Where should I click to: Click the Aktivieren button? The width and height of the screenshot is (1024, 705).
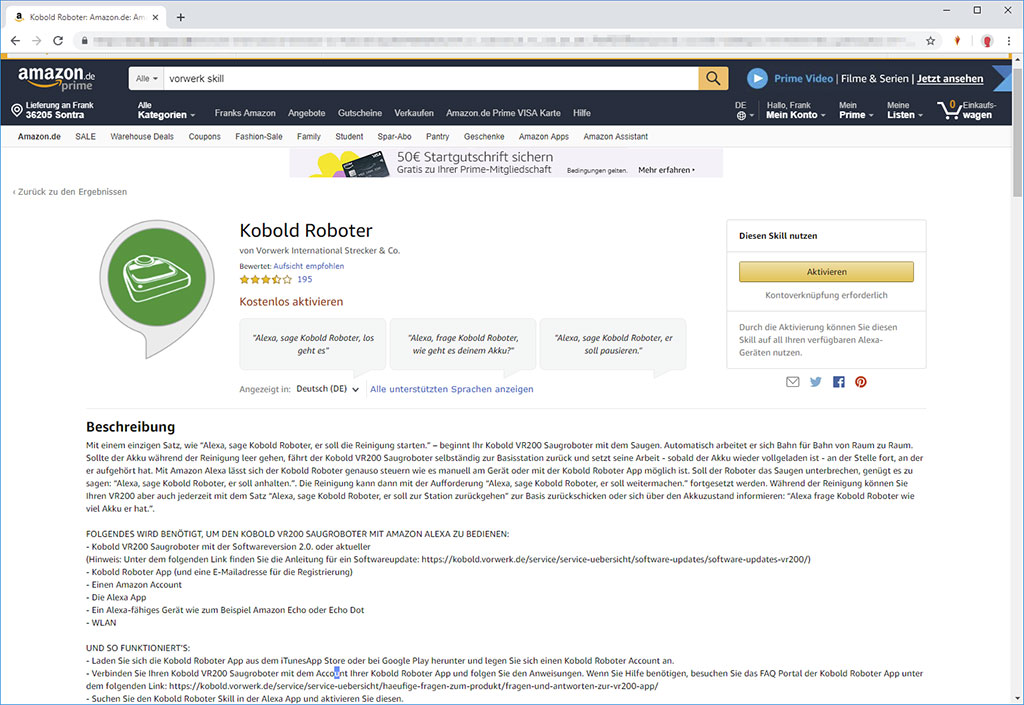pyautogui.click(x=826, y=272)
